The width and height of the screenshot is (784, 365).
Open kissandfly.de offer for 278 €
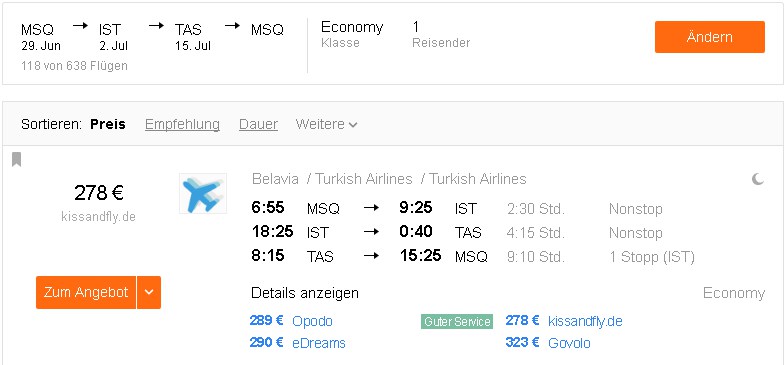pyautogui.click(x=564, y=321)
